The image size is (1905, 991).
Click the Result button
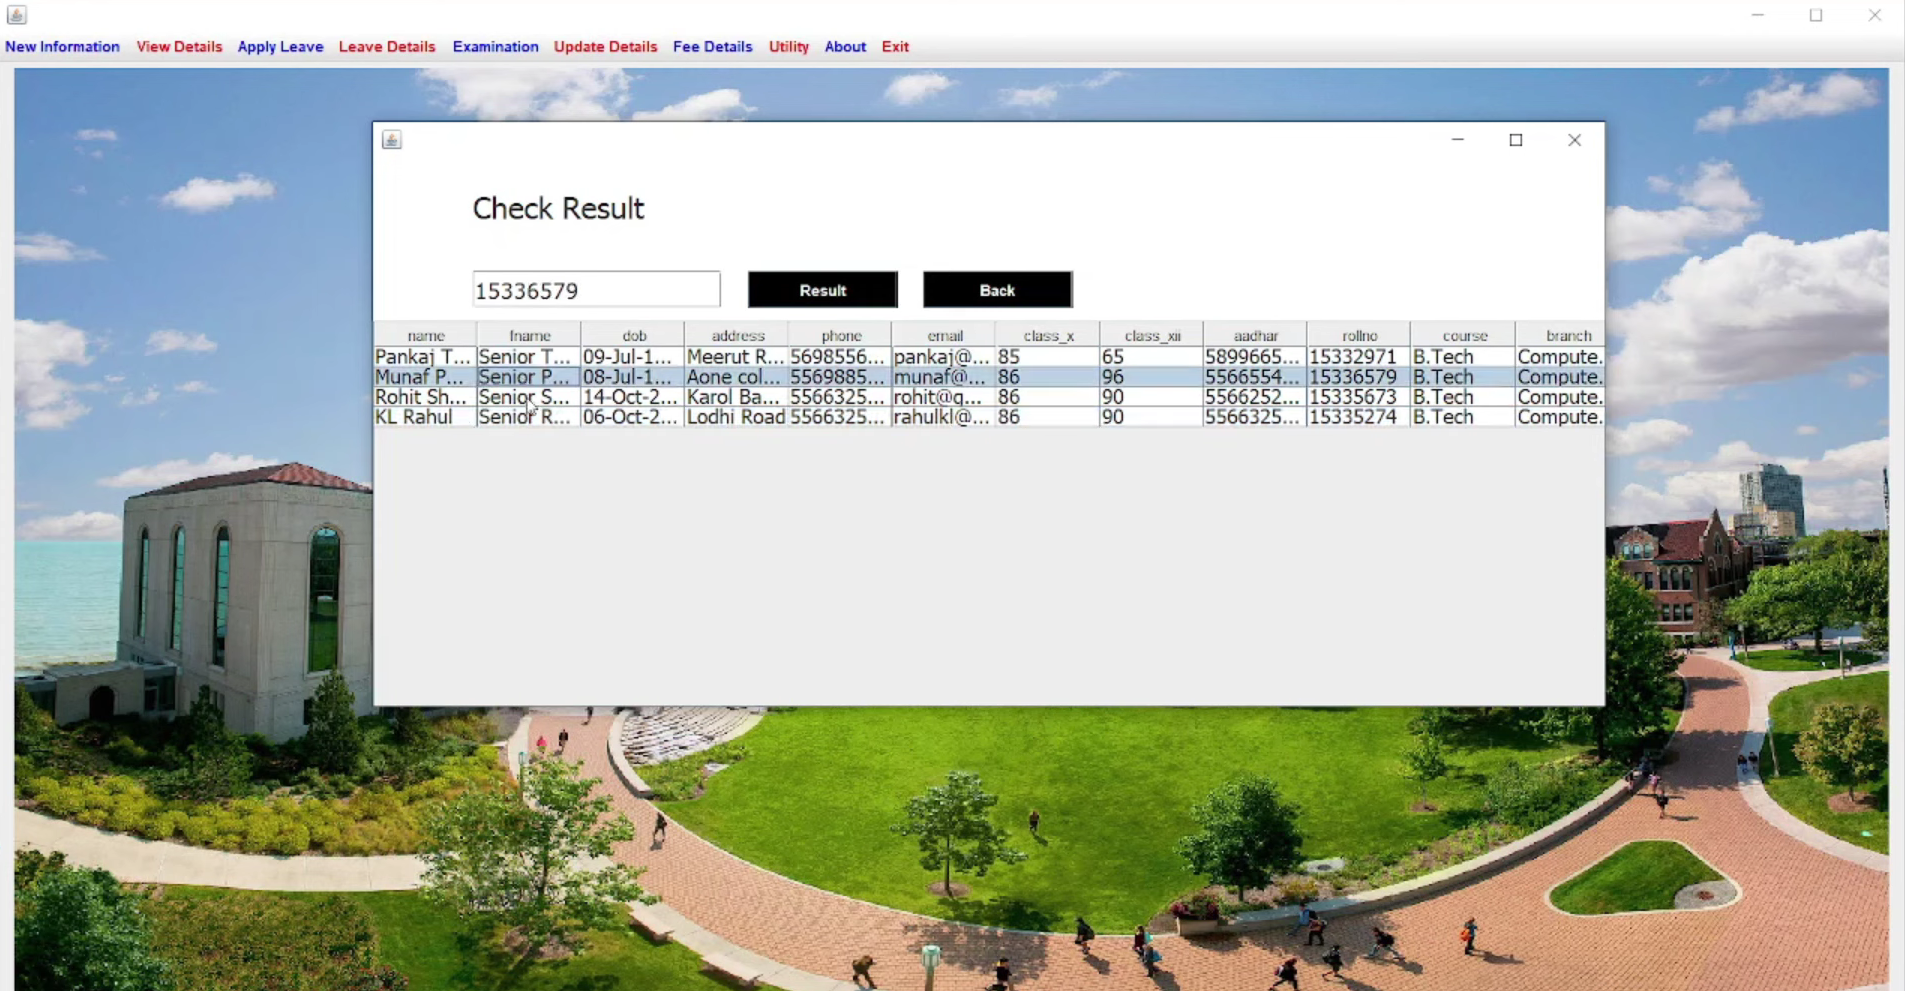coord(822,290)
